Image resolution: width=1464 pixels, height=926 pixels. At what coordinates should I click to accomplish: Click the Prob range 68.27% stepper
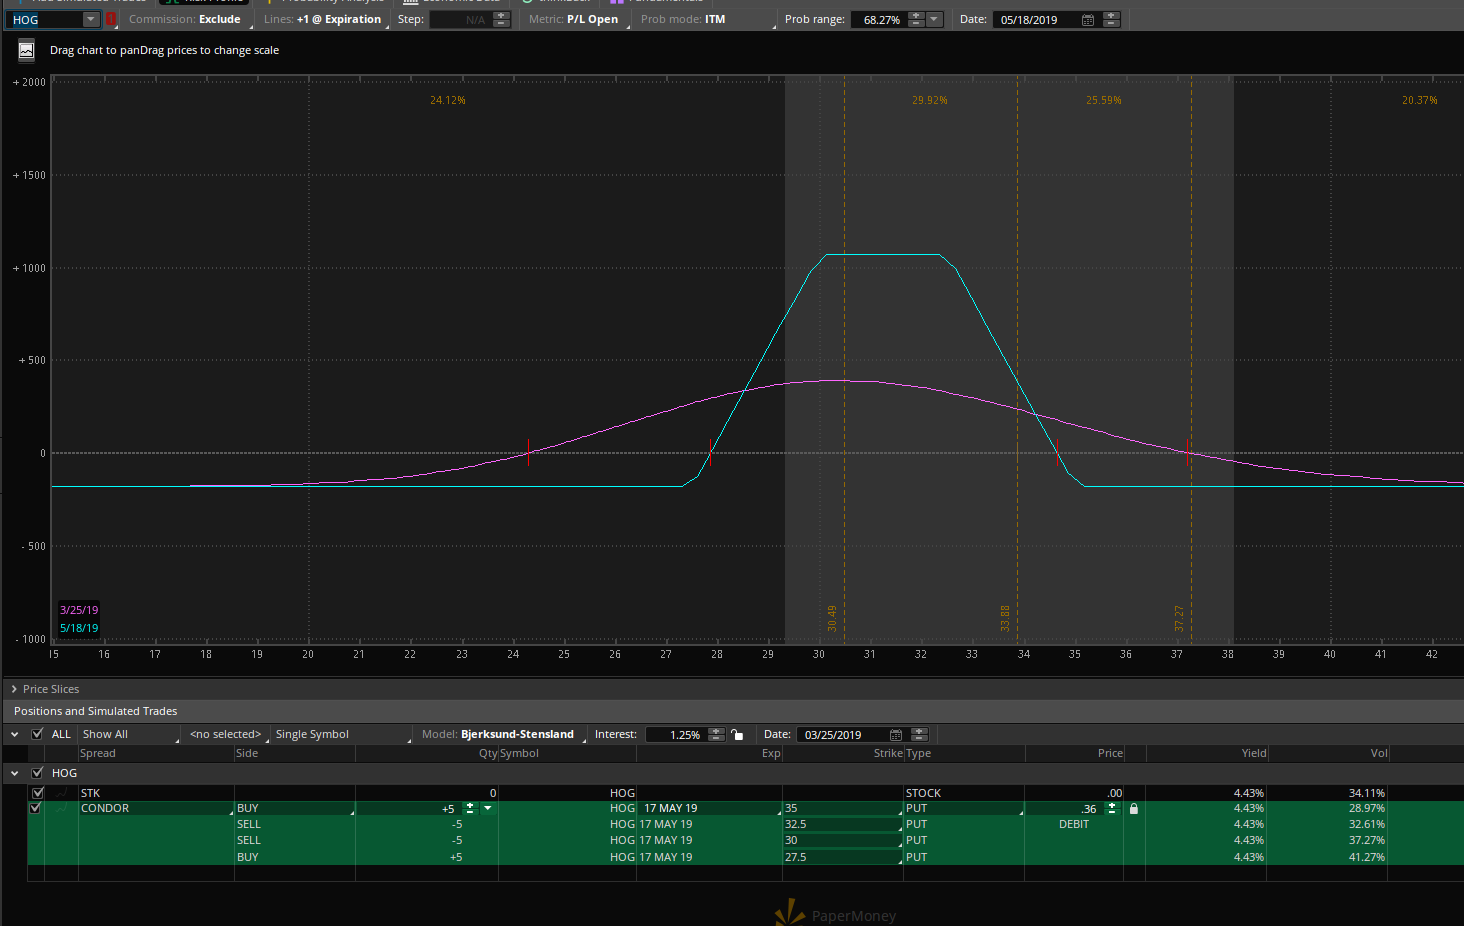[x=916, y=20]
